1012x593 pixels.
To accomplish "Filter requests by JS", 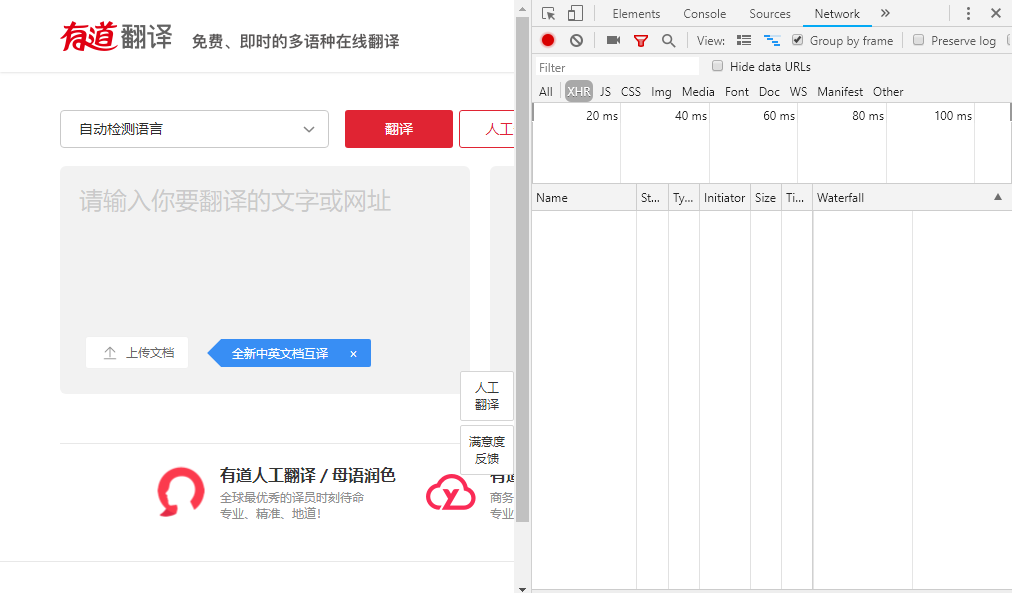I will 605,92.
